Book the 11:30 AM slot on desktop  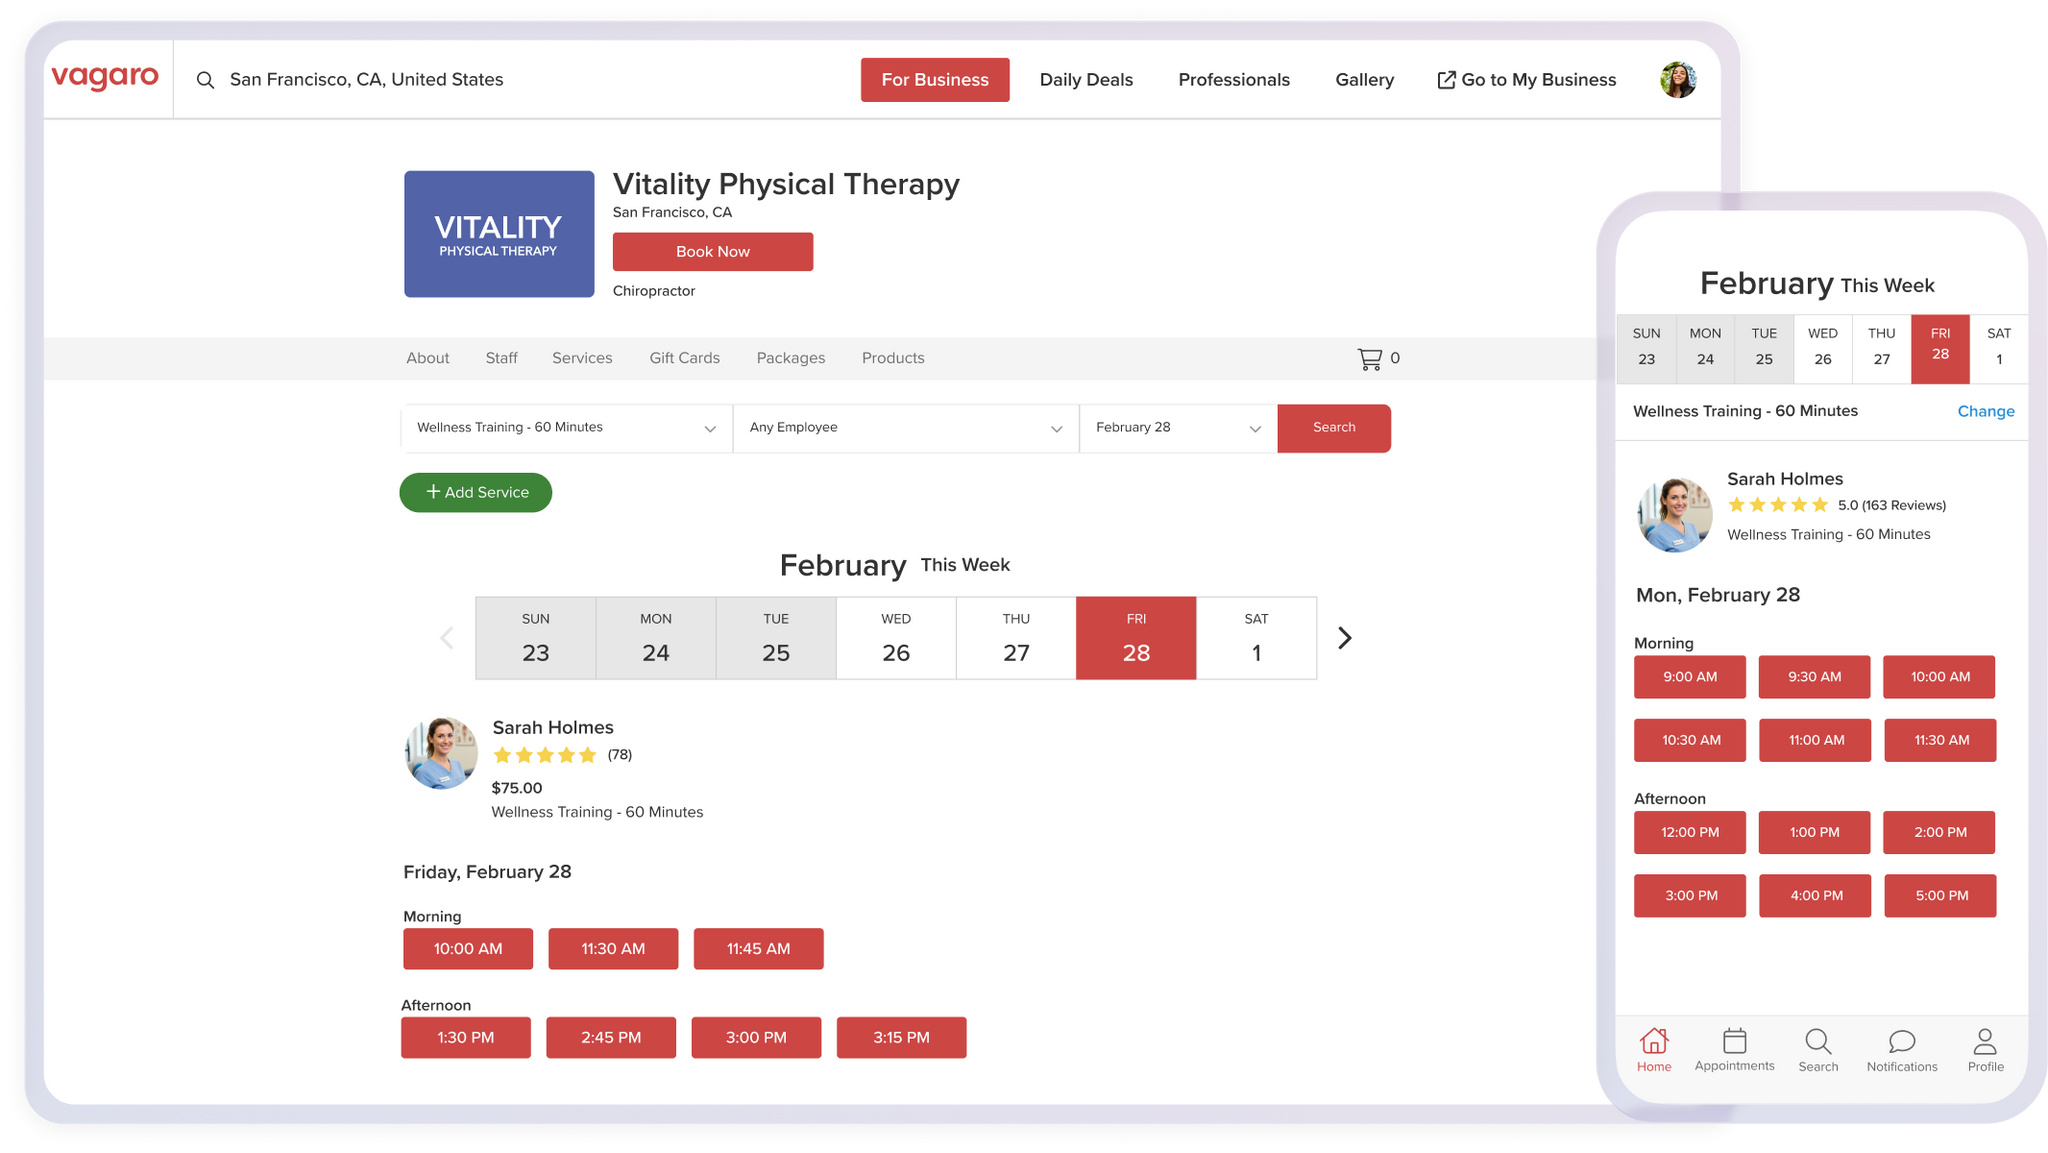point(613,949)
